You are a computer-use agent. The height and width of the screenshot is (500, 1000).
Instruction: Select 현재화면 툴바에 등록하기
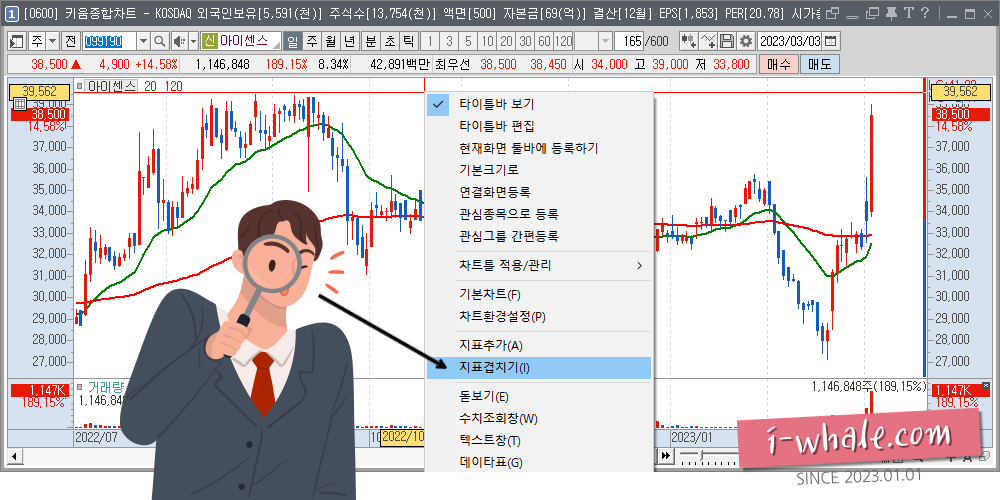539,148
